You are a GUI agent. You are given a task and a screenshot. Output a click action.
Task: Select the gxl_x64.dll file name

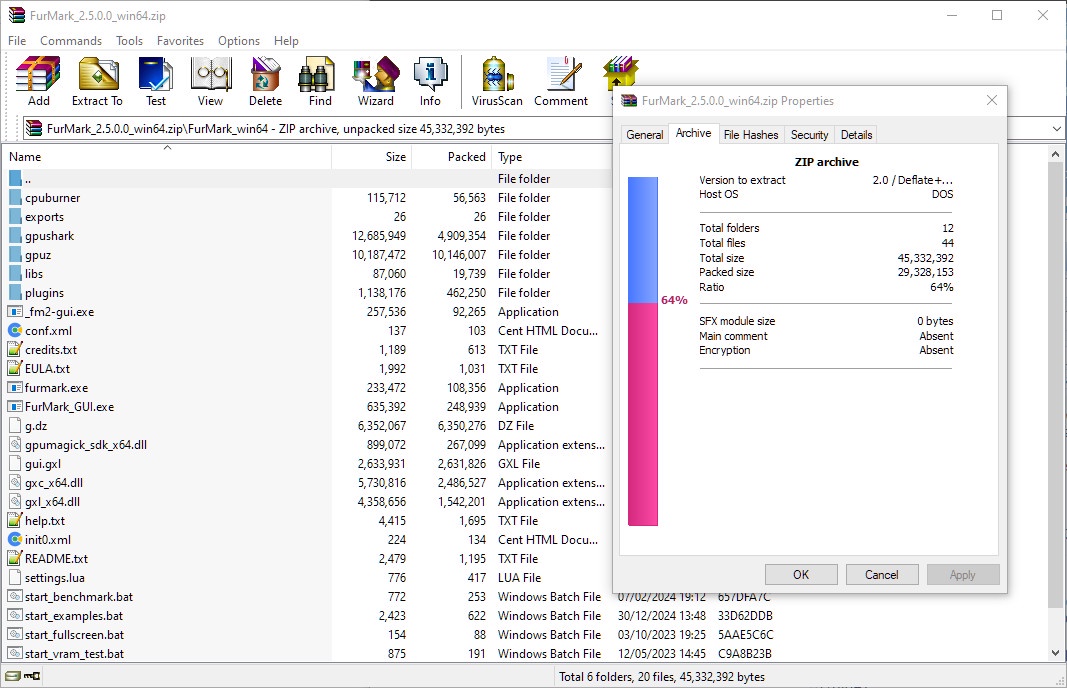(x=52, y=502)
